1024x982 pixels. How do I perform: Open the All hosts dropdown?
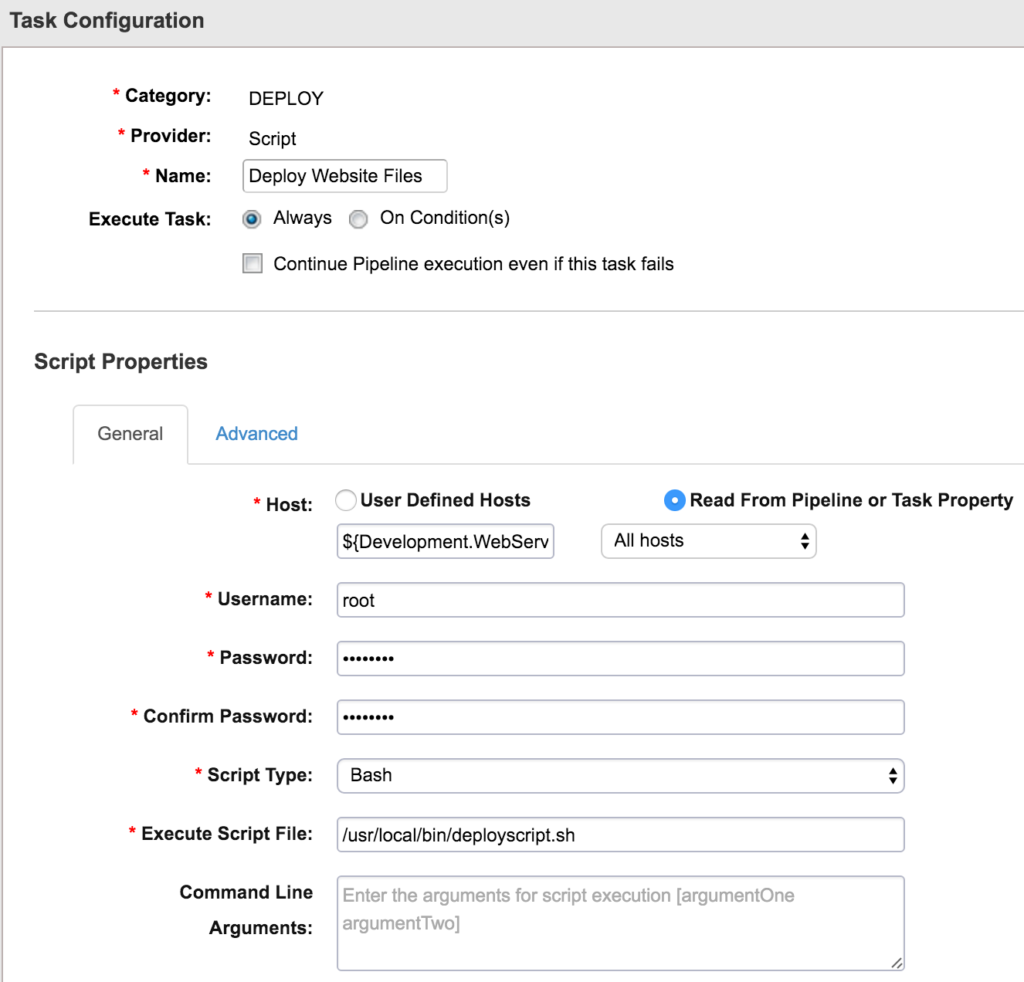click(708, 541)
